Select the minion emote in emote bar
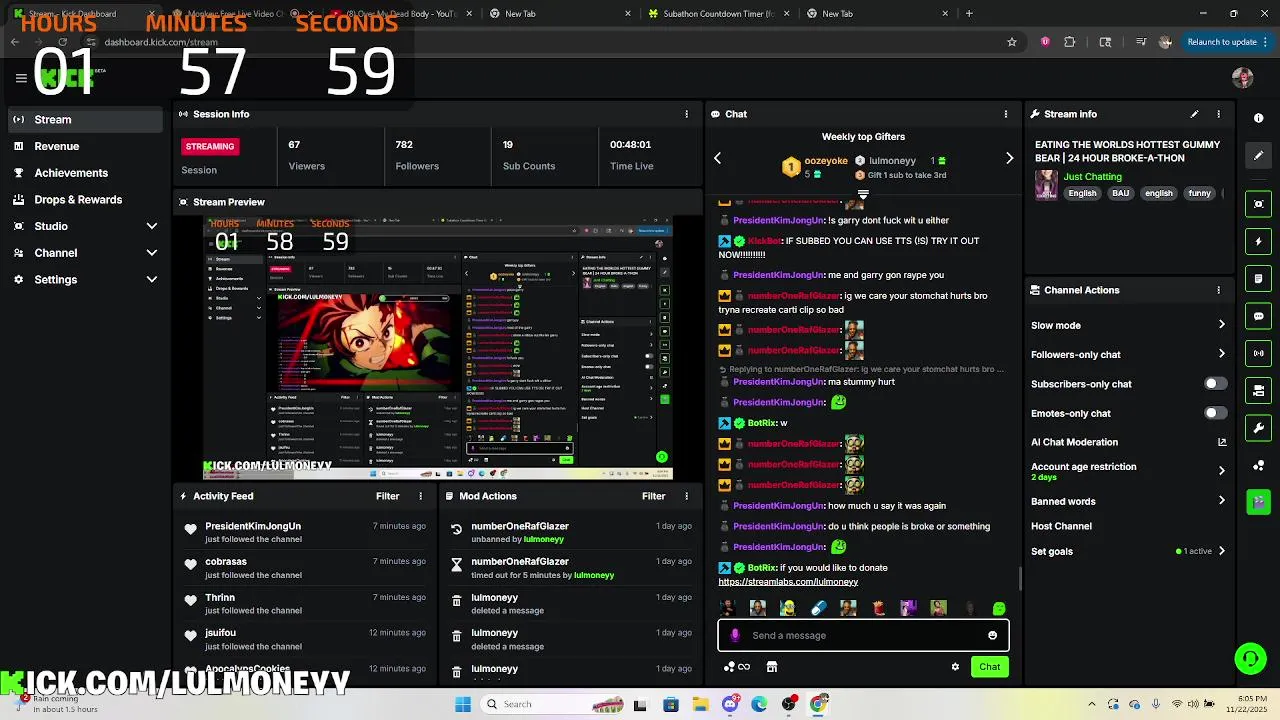 (788, 608)
